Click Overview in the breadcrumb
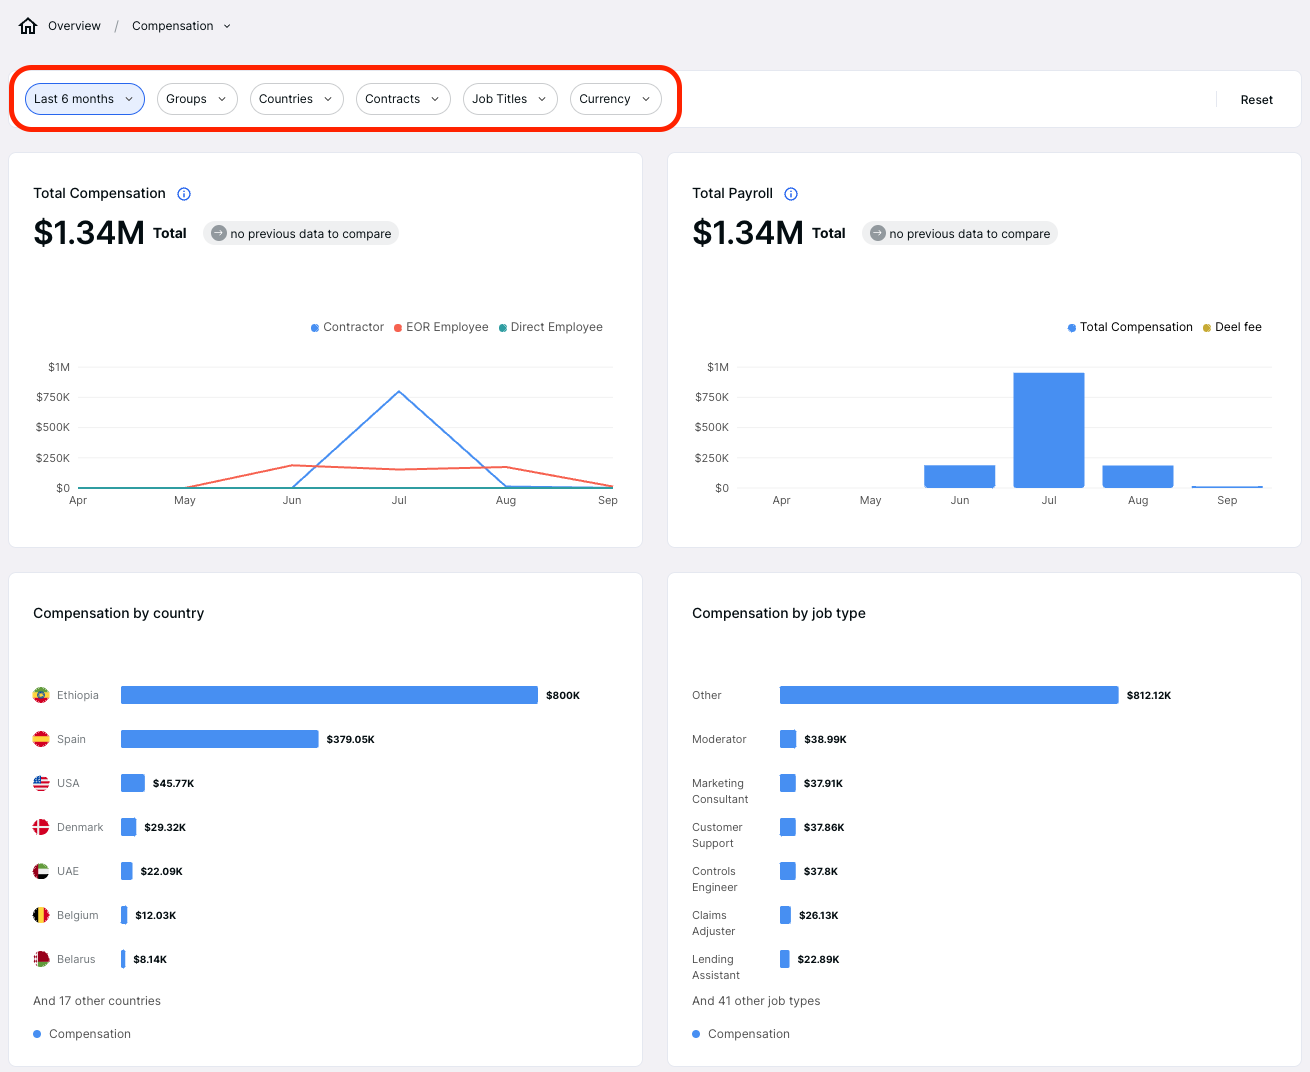Image resolution: width=1310 pixels, height=1072 pixels. tap(74, 25)
